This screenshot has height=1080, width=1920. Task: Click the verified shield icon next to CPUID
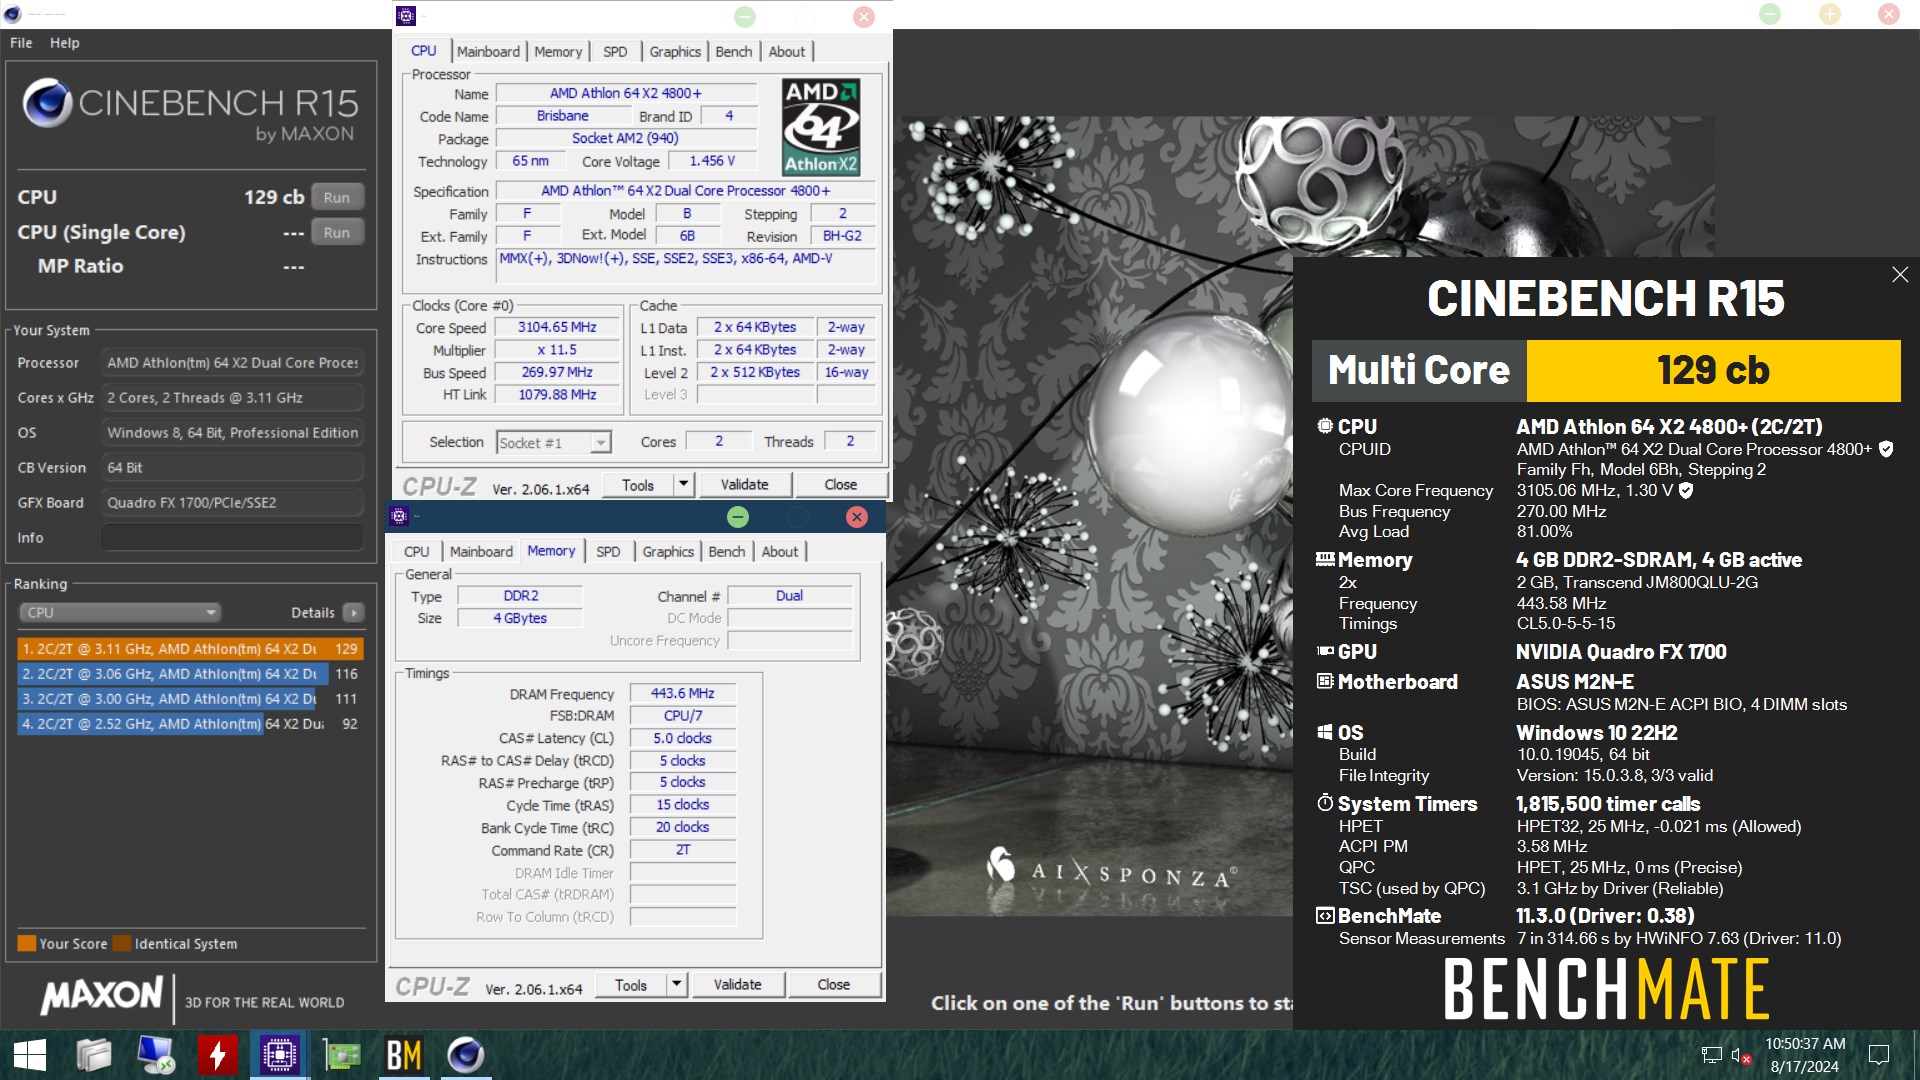click(x=1886, y=449)
